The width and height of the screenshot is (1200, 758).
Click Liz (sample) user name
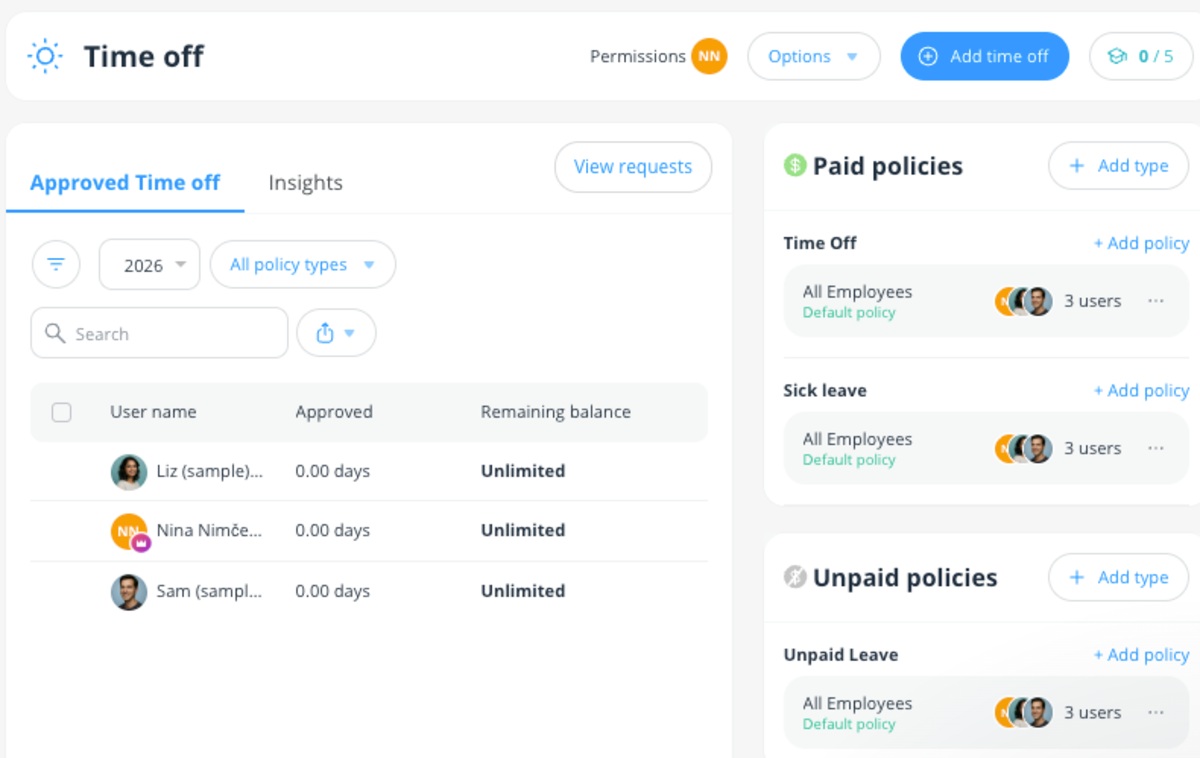tap(210, 471)
